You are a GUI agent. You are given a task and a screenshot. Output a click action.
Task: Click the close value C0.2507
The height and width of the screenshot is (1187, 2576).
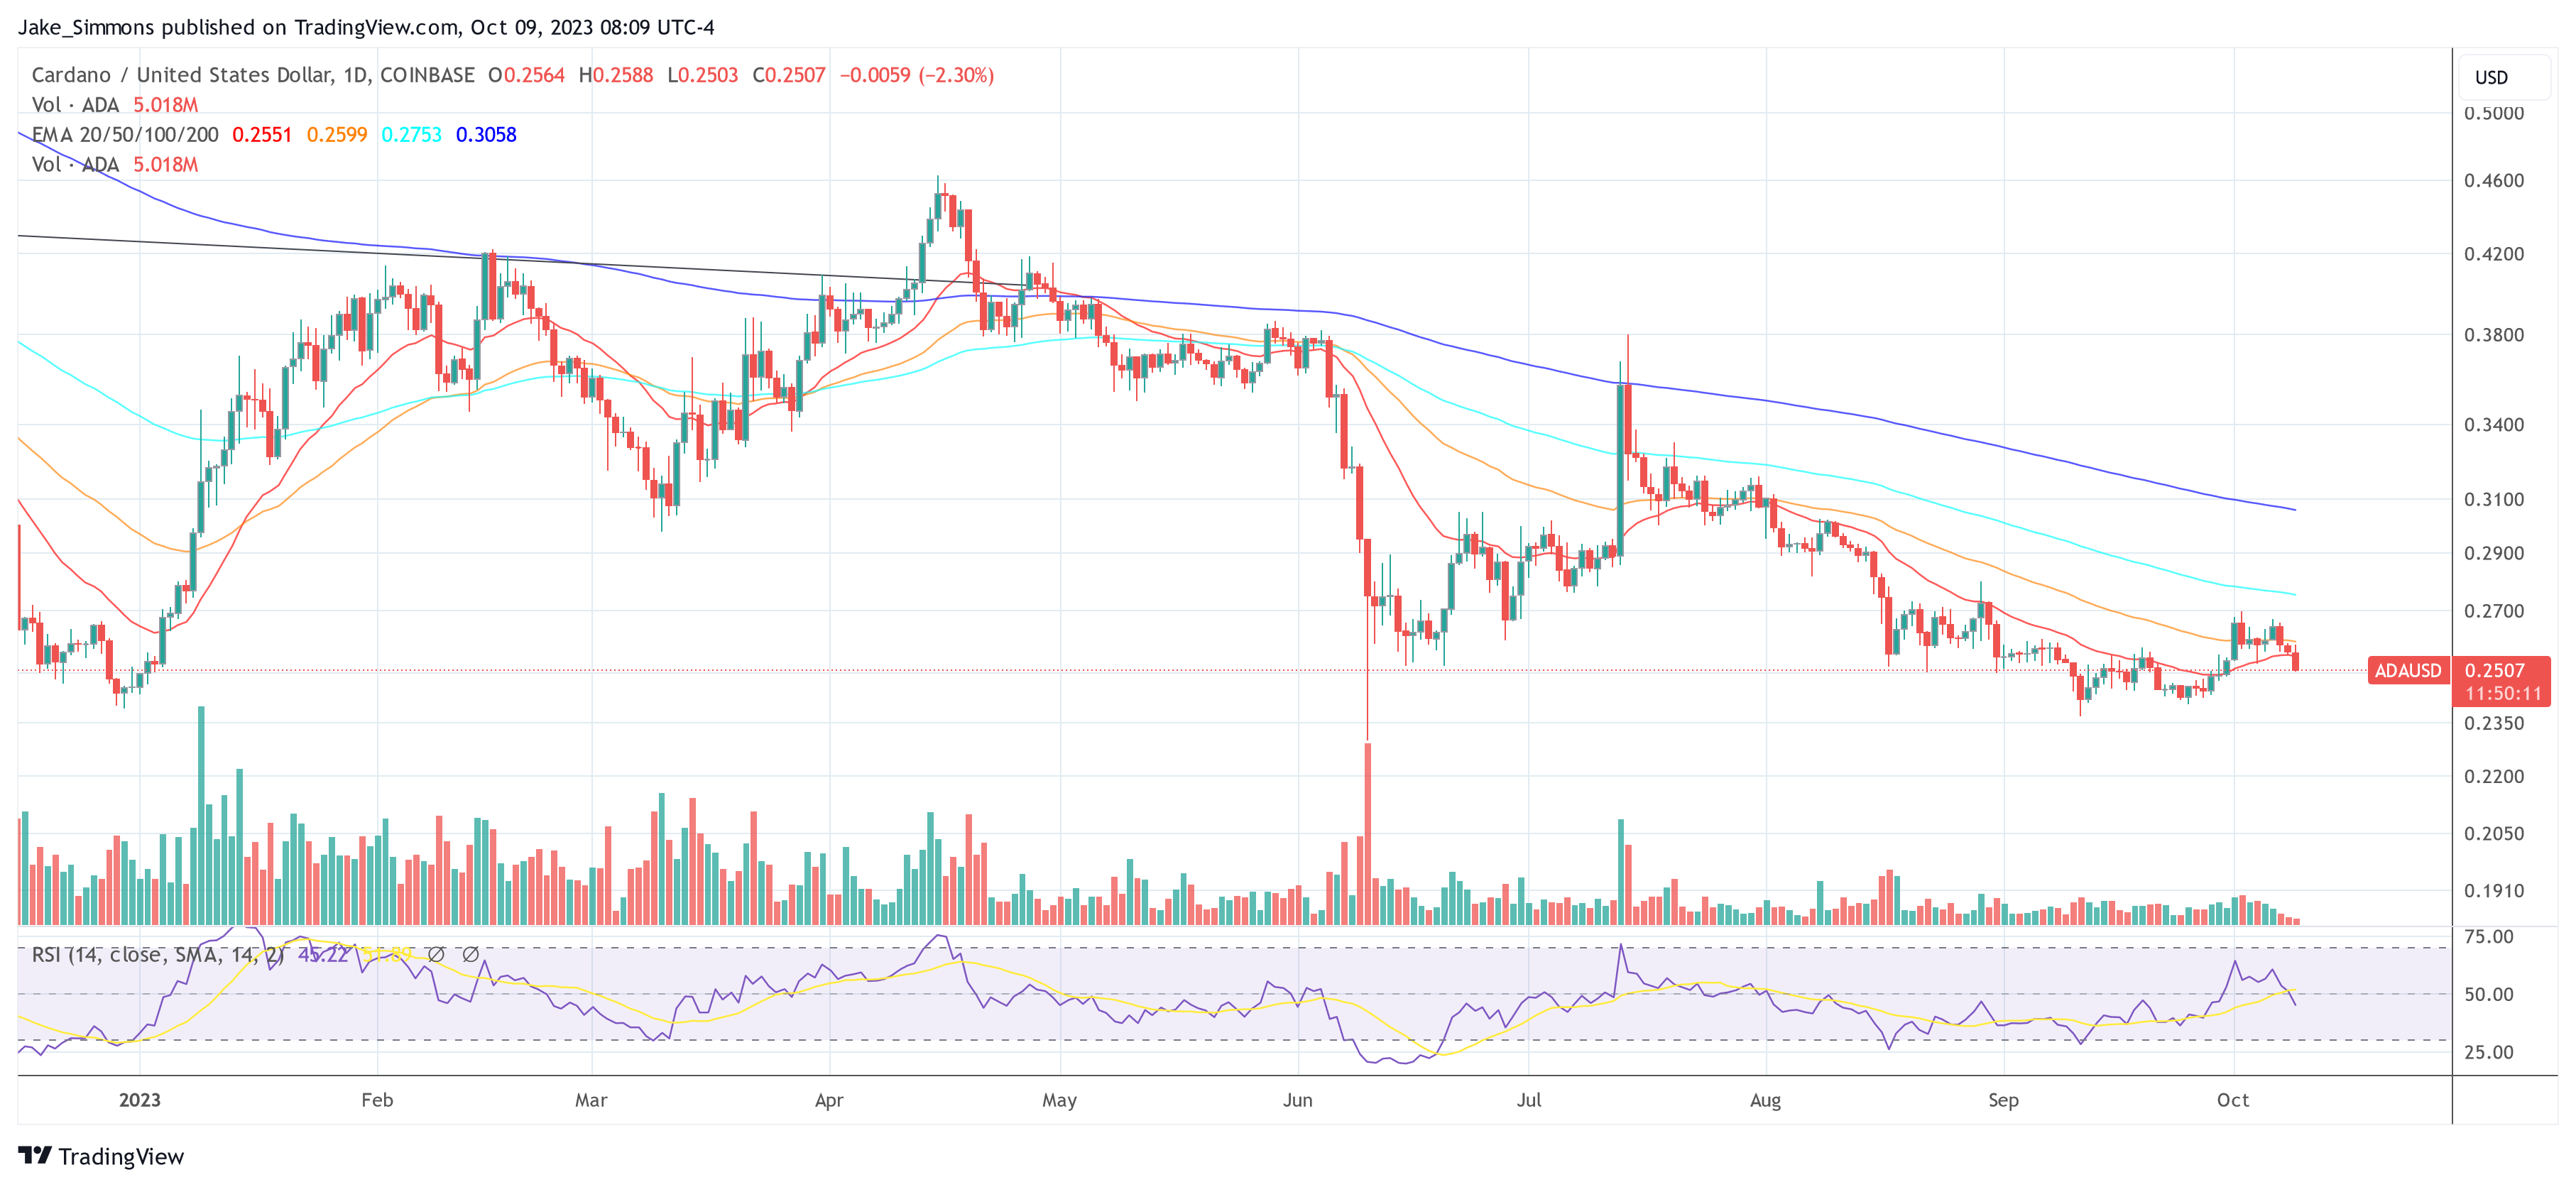pos(789,75)
